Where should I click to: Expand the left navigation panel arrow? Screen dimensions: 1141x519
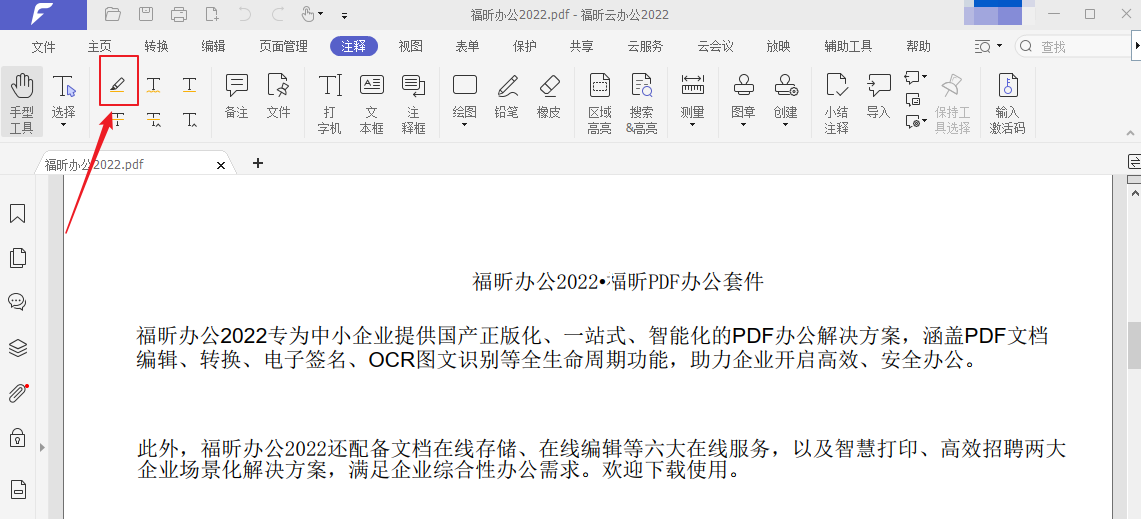41,447
